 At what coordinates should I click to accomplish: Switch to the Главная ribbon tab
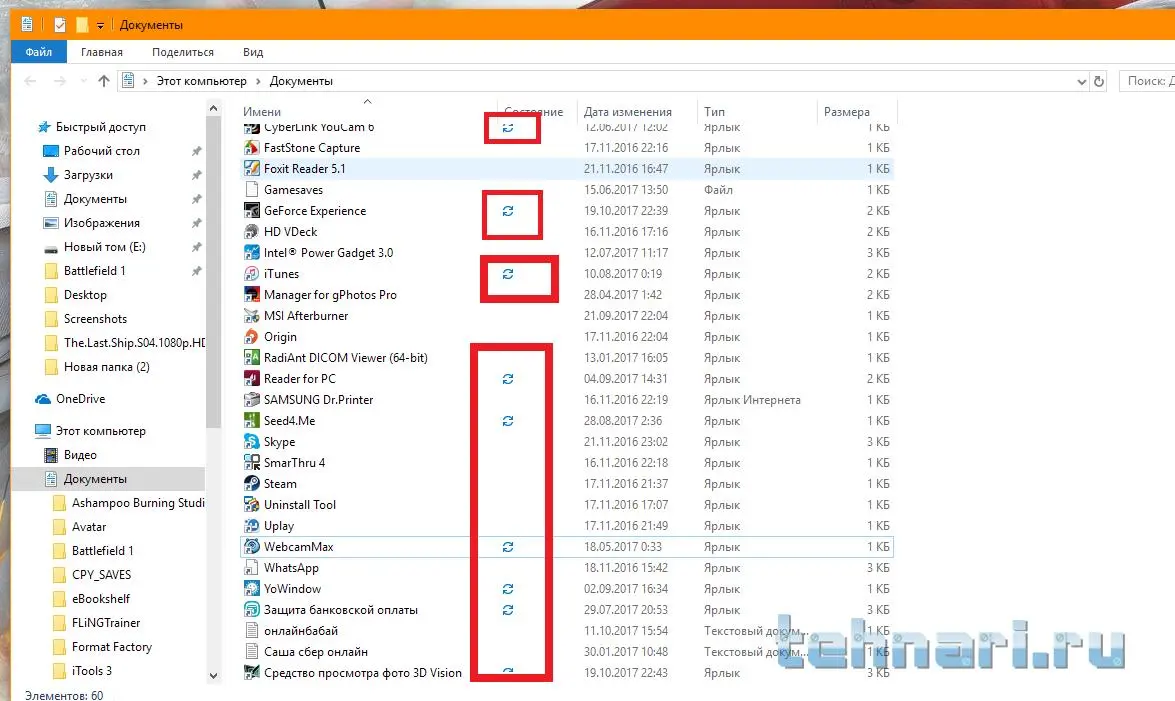point(102,52)
